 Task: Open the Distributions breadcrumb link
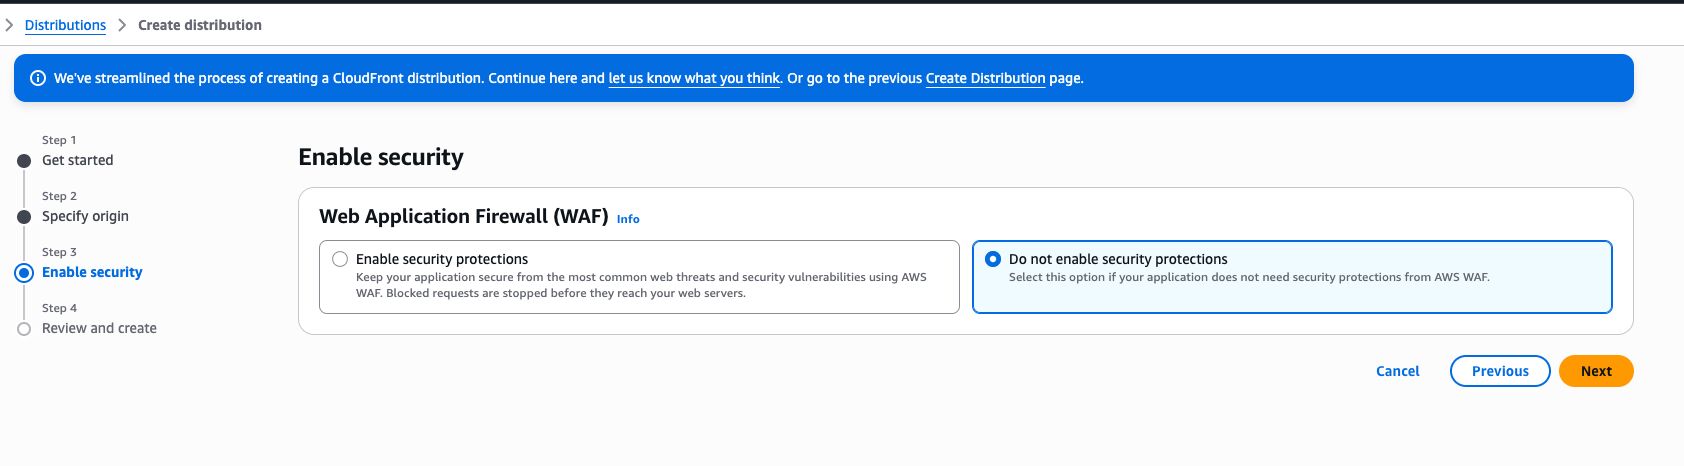pos(65,25)
